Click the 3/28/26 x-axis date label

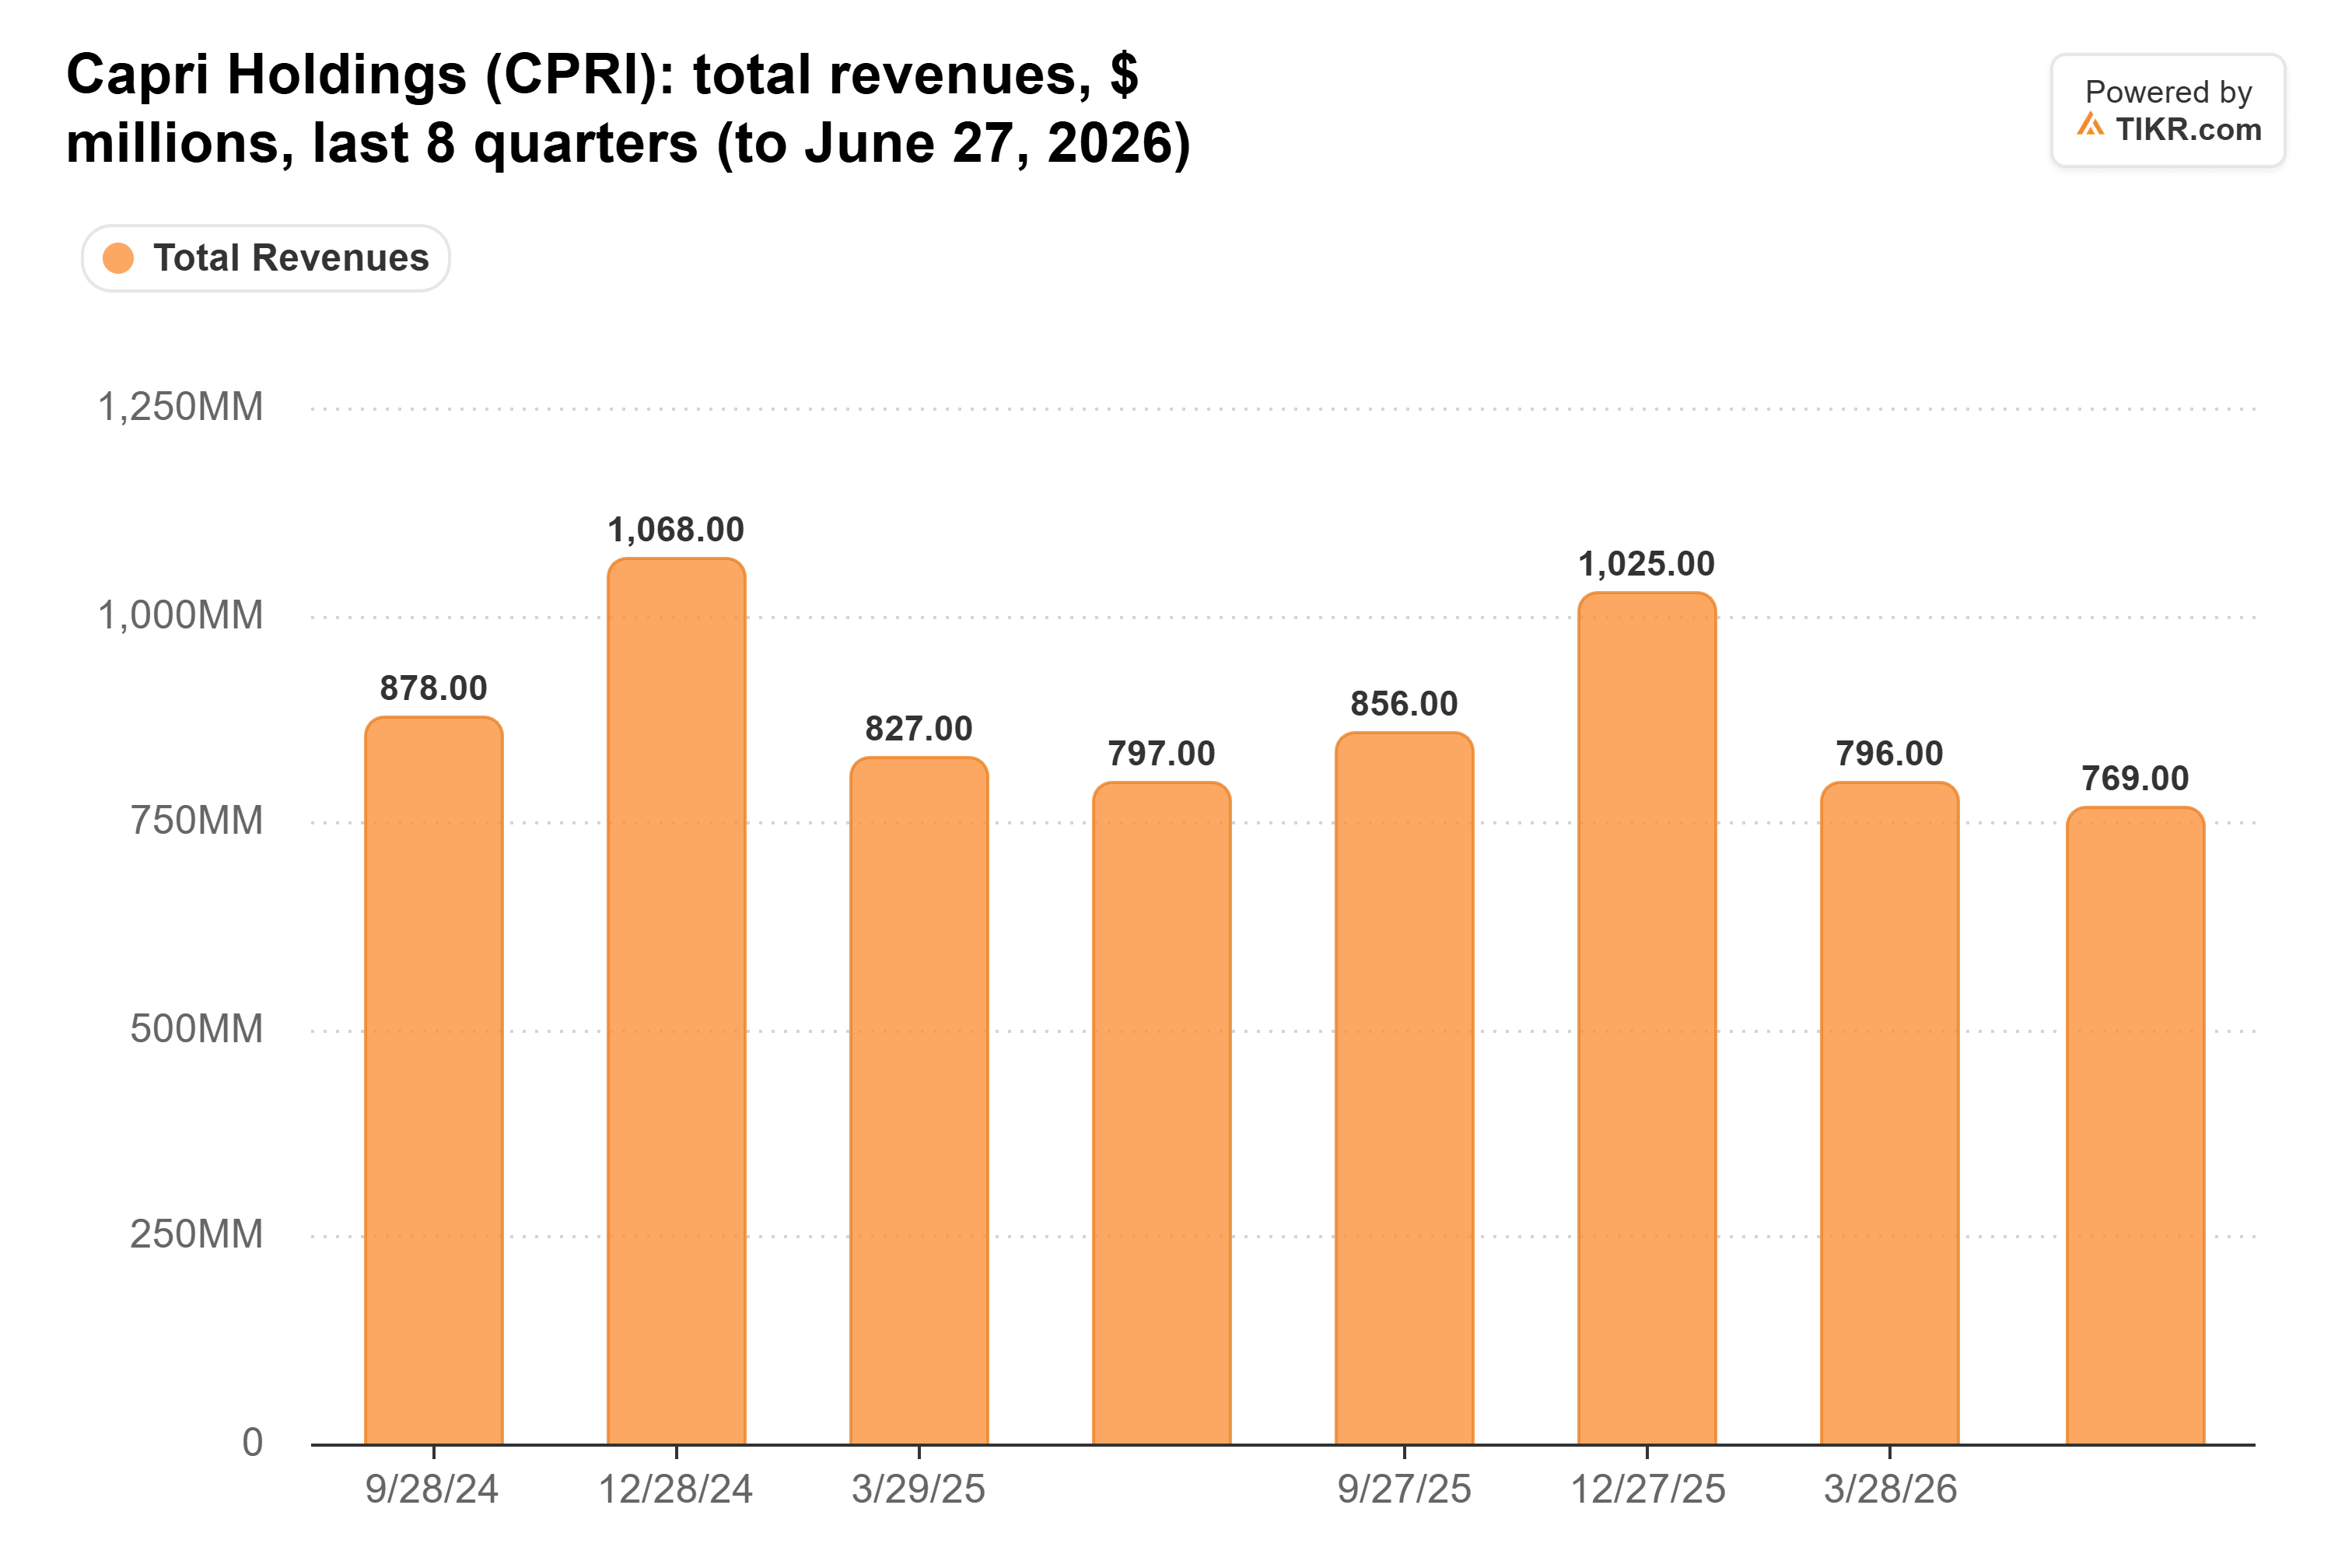pyautogui.click(x=1890, y=1490)
